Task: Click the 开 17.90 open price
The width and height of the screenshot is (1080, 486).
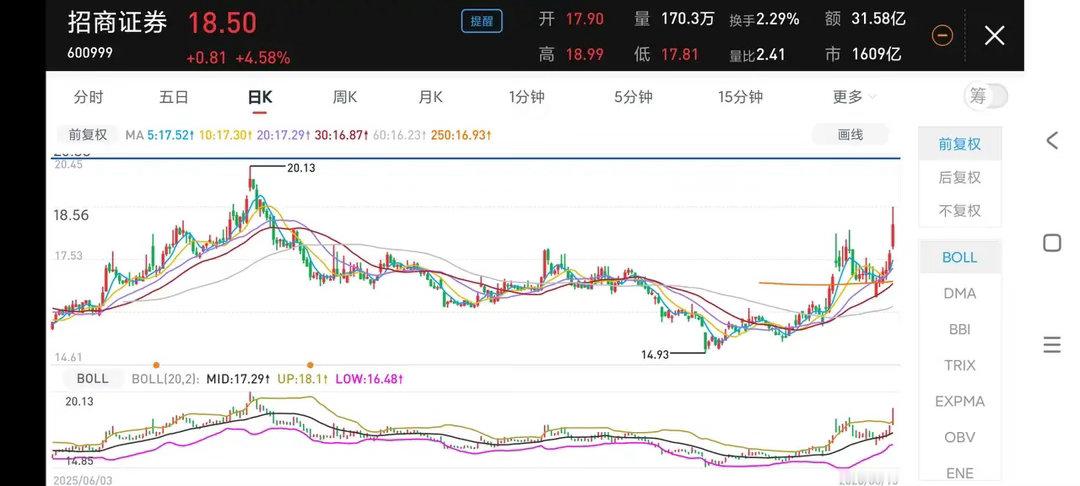Action: 571,19
